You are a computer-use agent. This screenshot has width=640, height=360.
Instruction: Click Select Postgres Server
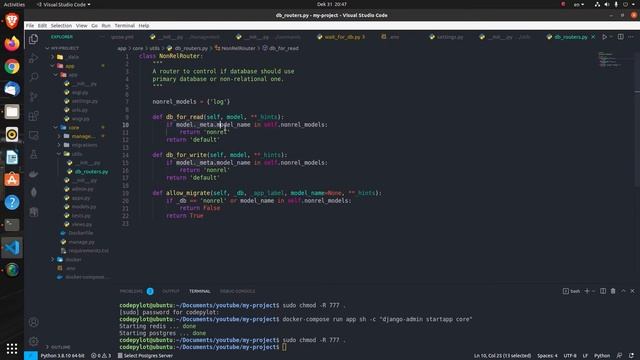(145, 356)
